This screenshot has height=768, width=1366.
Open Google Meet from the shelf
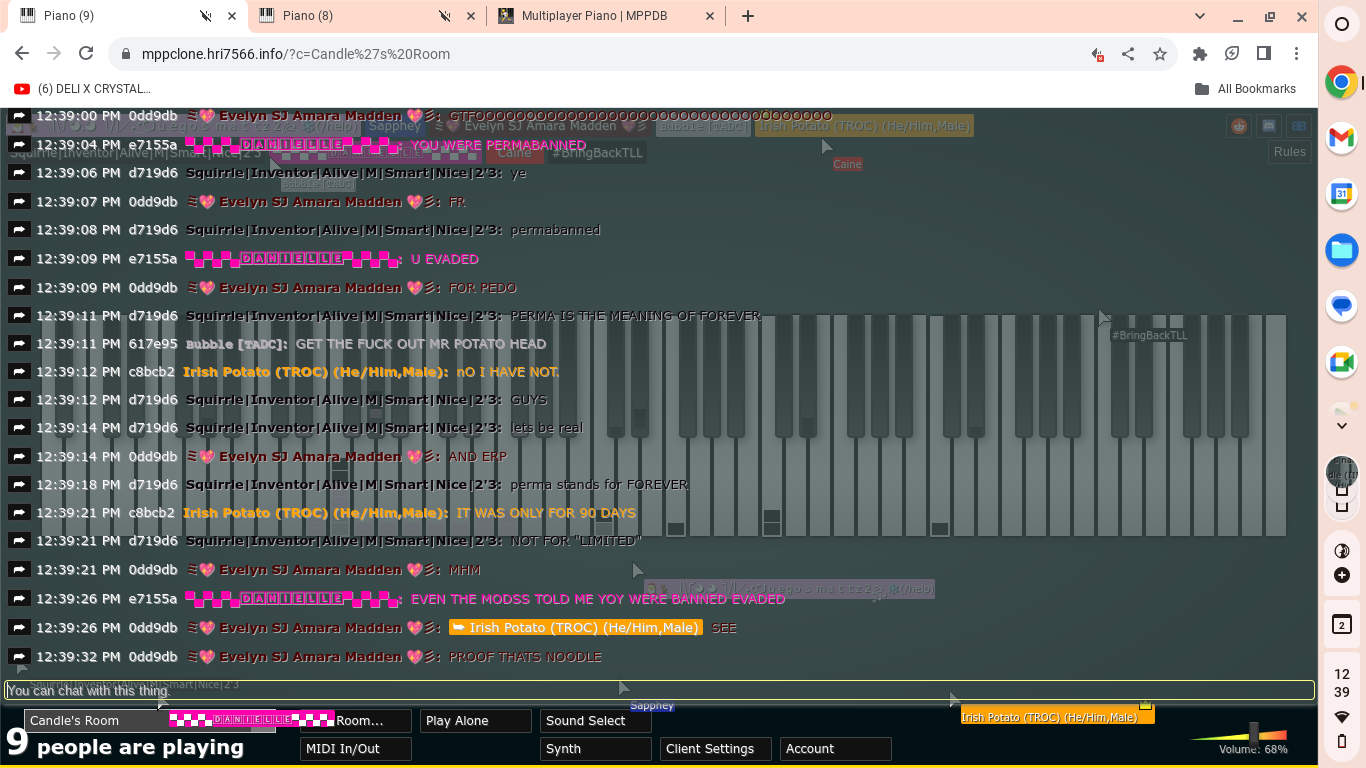(x=1342, y=362)
